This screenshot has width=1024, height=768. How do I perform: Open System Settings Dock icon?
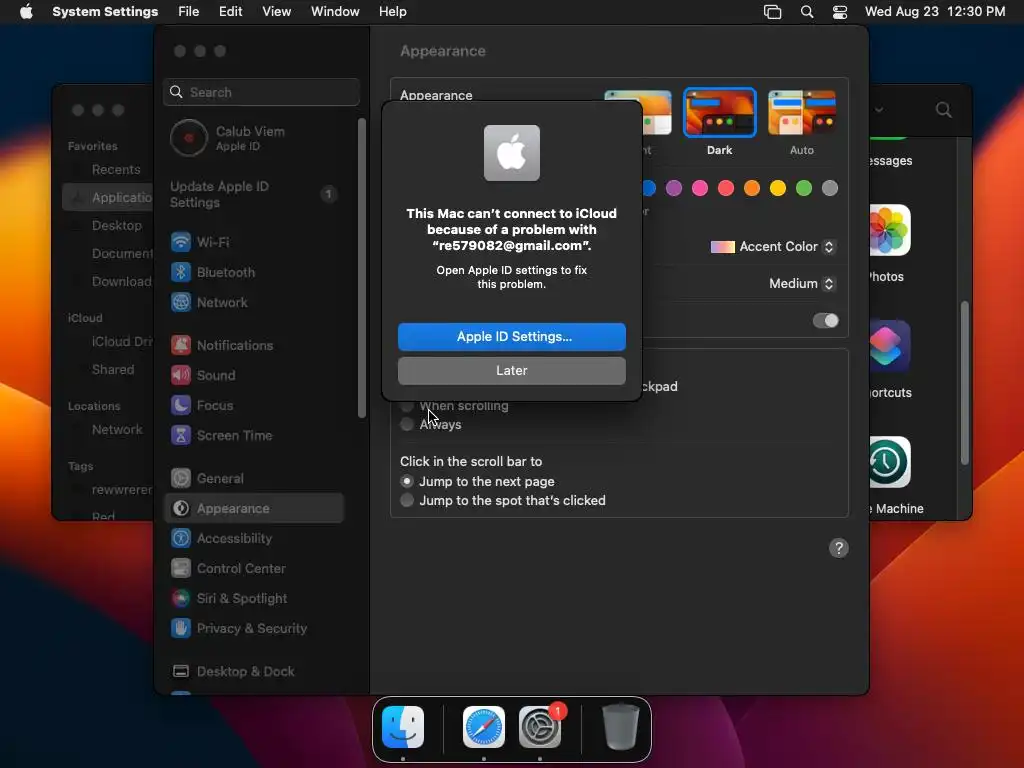[x=540, y=727]
